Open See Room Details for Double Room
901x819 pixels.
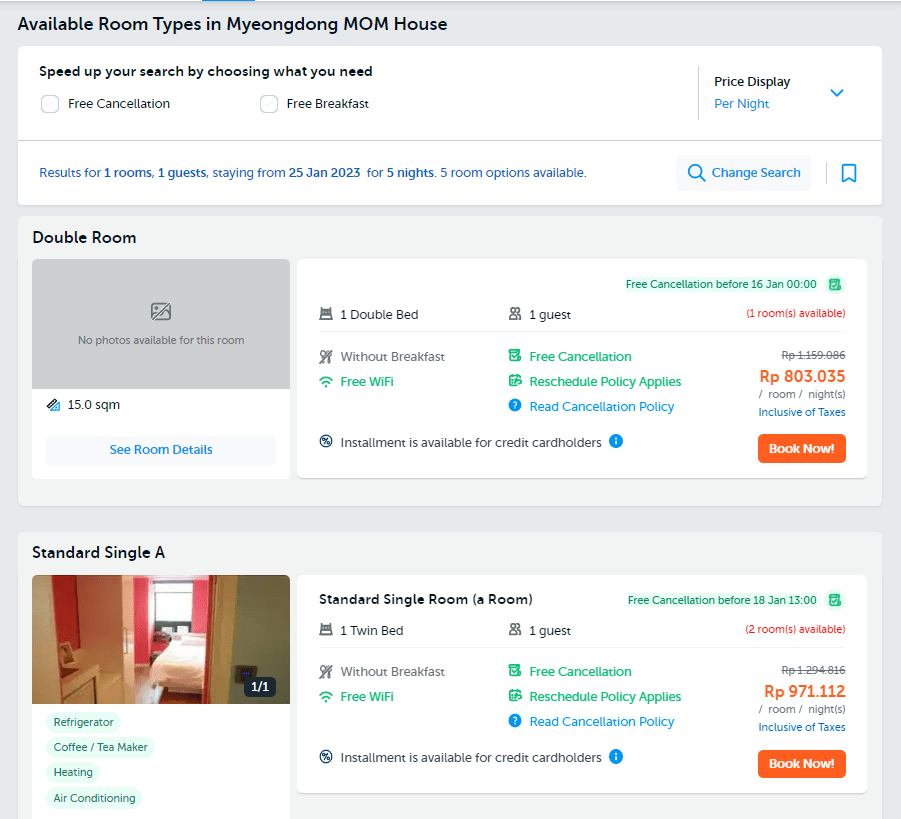161,450
